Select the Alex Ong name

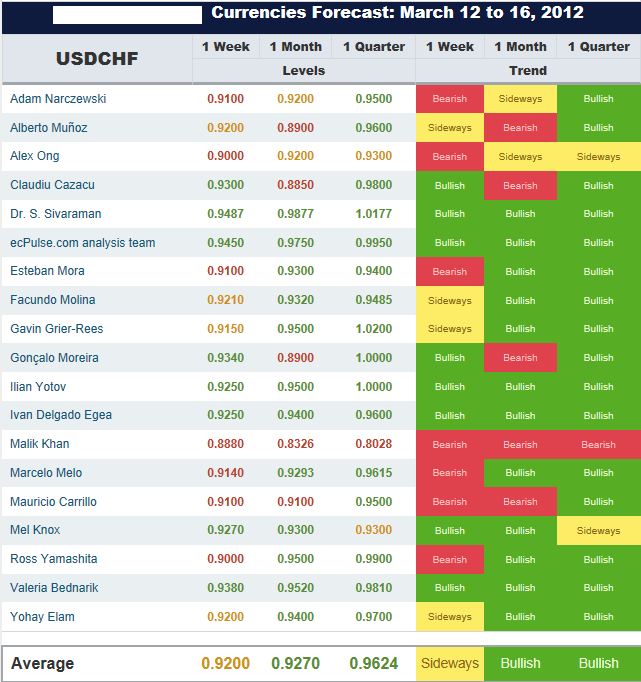point(35,156)
